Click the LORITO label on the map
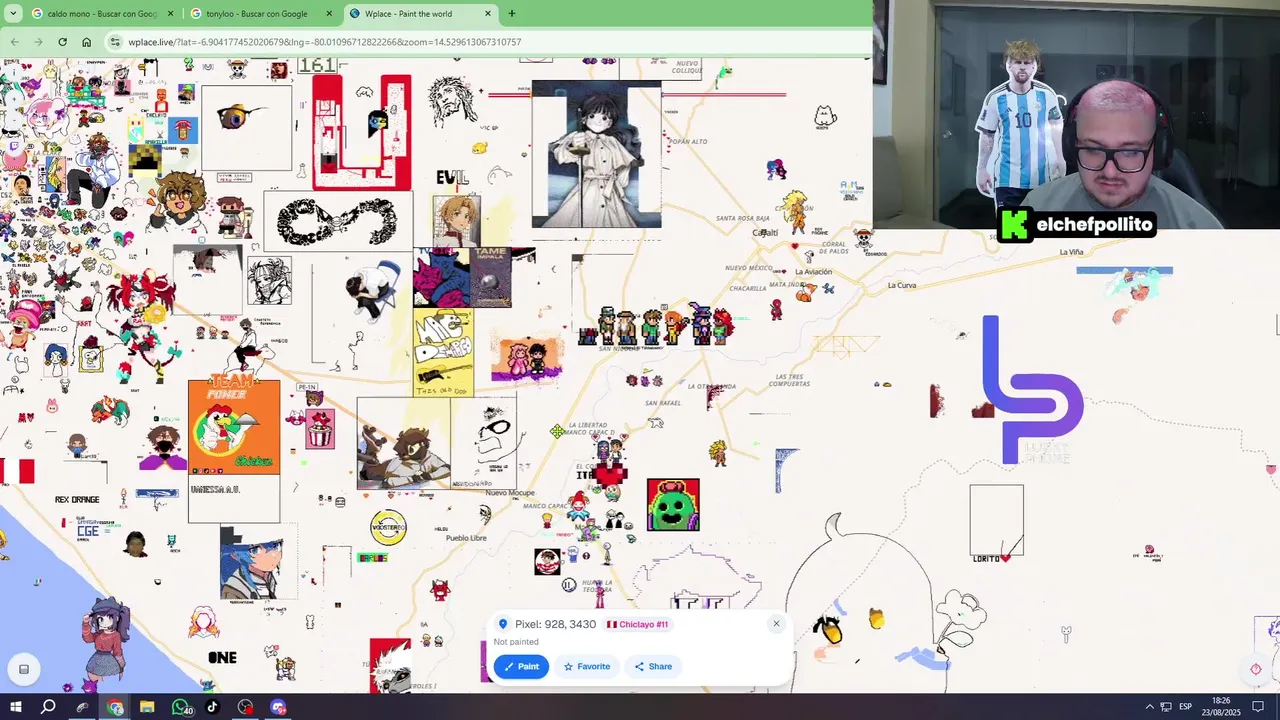Viewport: 1280px width, 720px height. coord(986,559)
